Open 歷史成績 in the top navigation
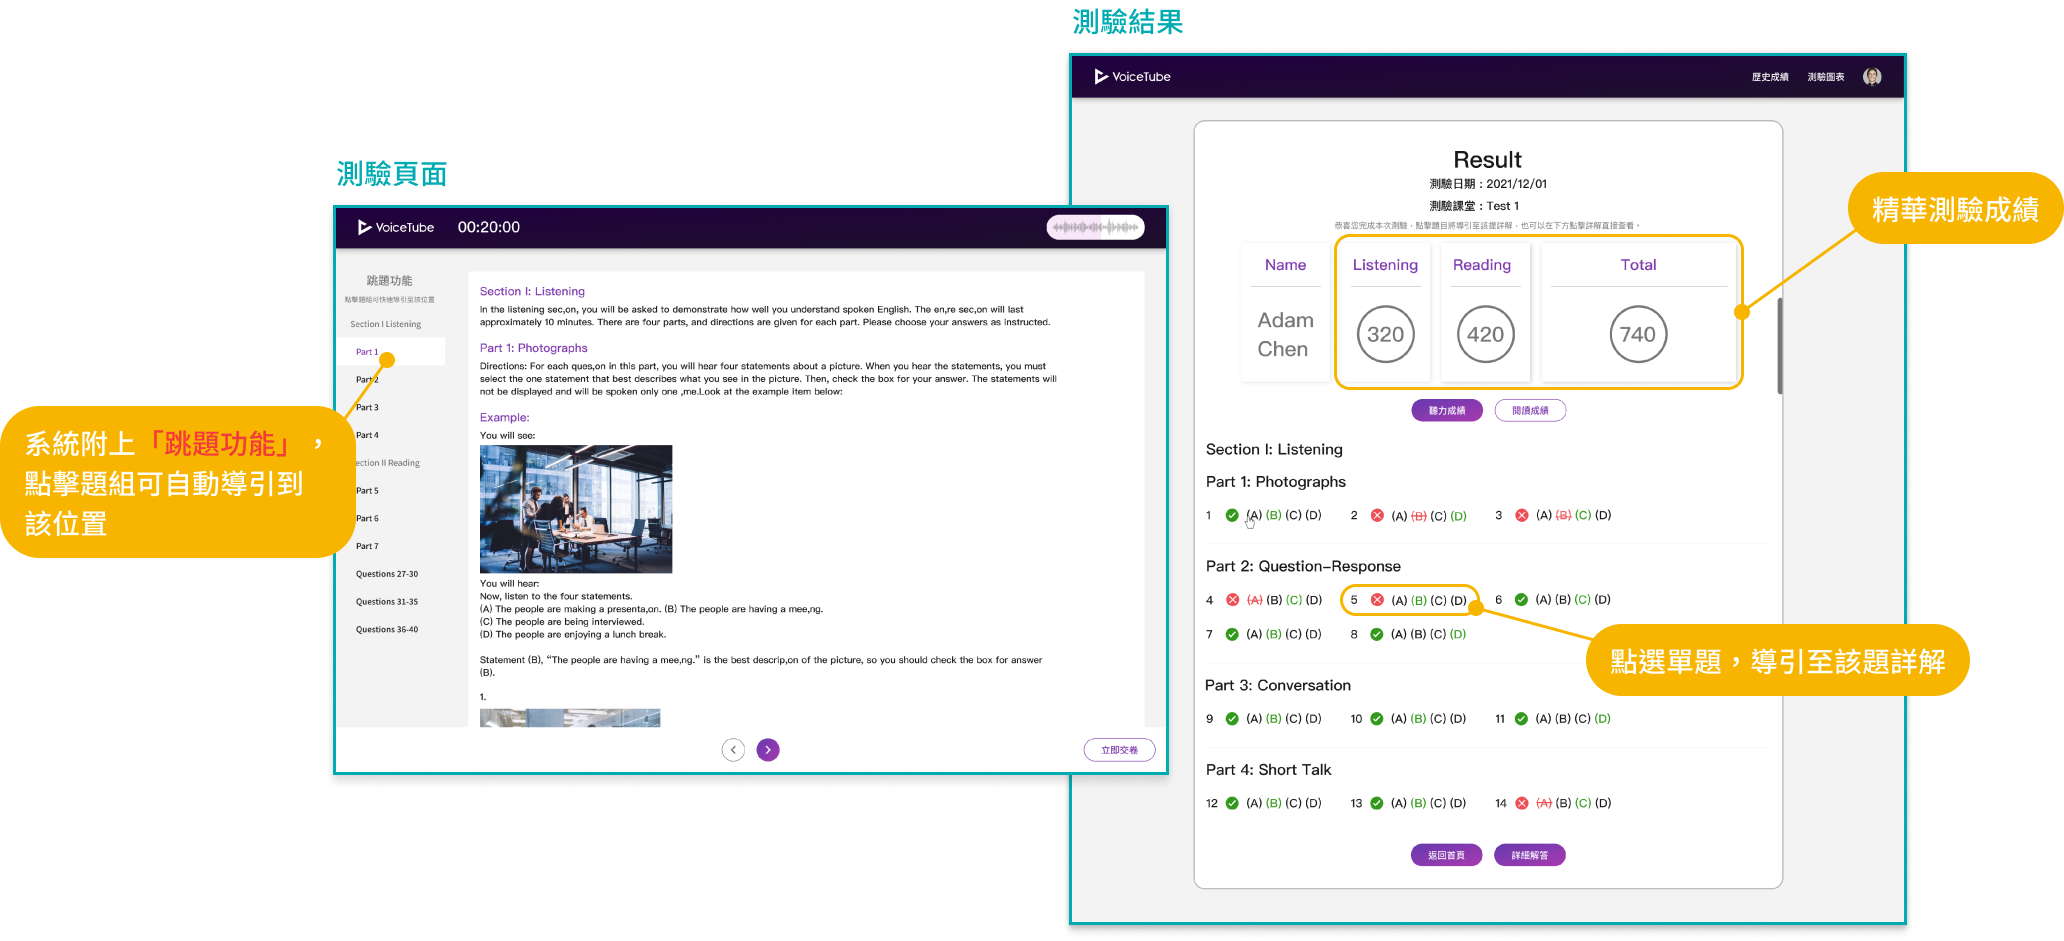Viewport: 2064px width, 941px height. [x=1769, y=77]
